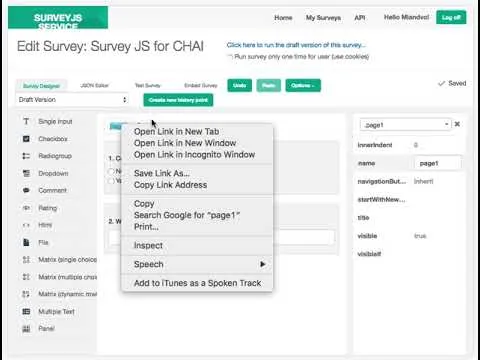This screenshot has width=480, height=360.
Task: Open the My Surveys navigation link
Action: (323, 18)
